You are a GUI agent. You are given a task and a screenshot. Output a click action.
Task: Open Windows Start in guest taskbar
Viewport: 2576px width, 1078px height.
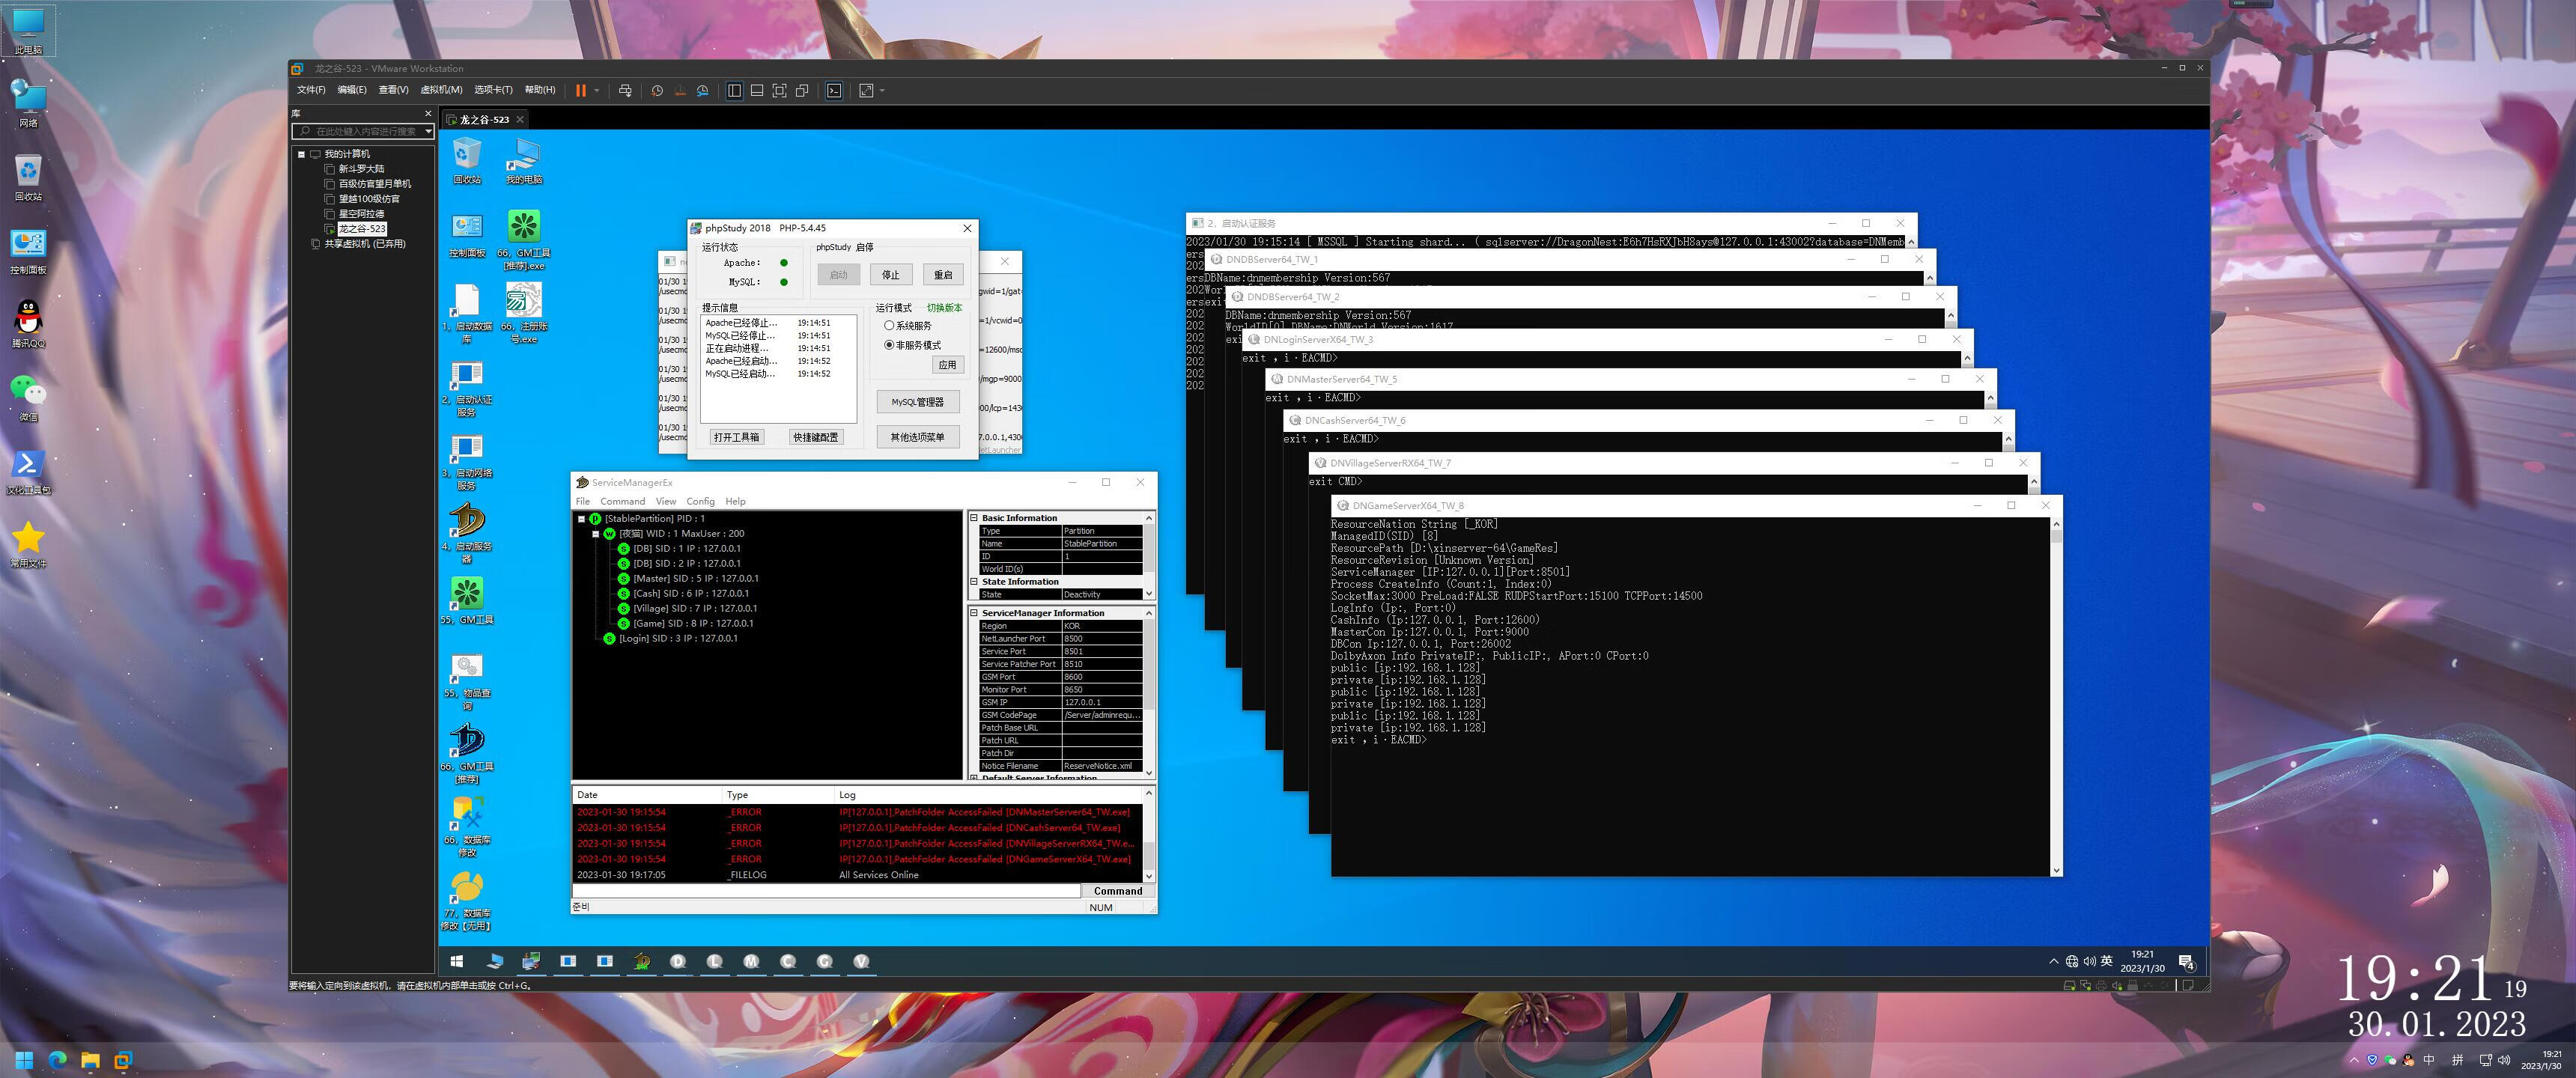coord(457,961)
